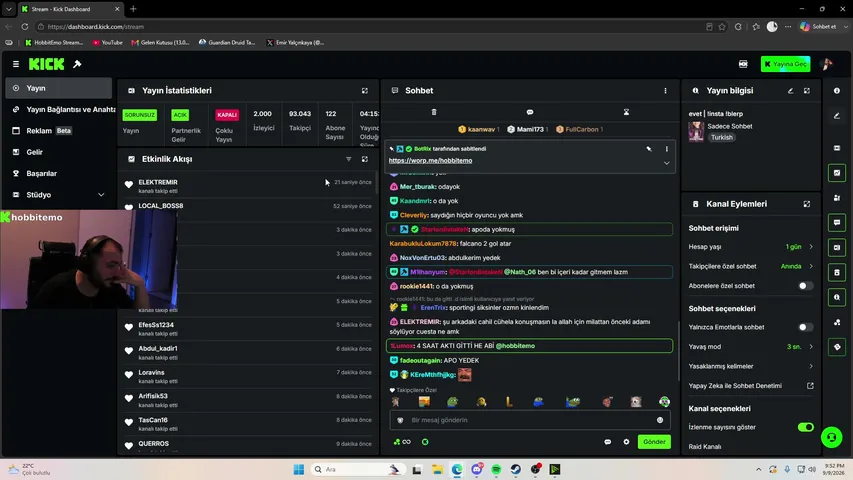Click the green points icon below message box
The height and width of the screenshot is (480, 853).
click(397, 442)
